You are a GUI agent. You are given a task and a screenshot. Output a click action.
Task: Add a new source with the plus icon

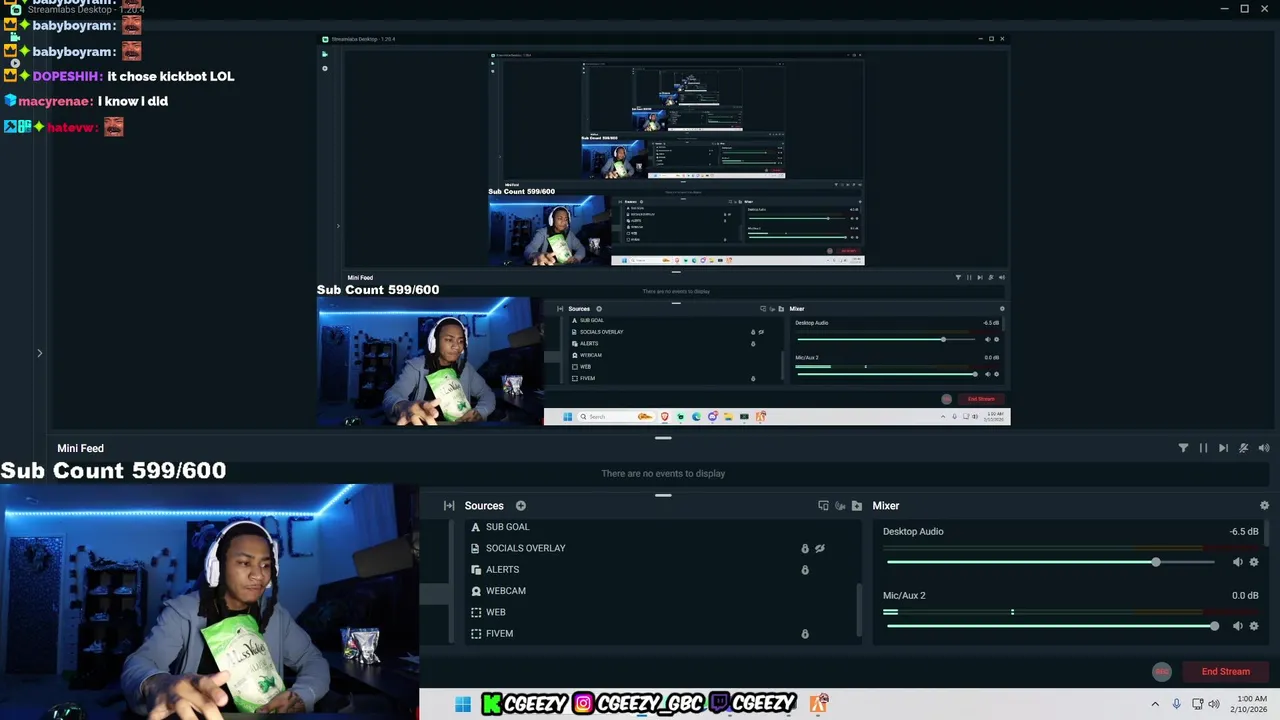[x=520, y=506]
